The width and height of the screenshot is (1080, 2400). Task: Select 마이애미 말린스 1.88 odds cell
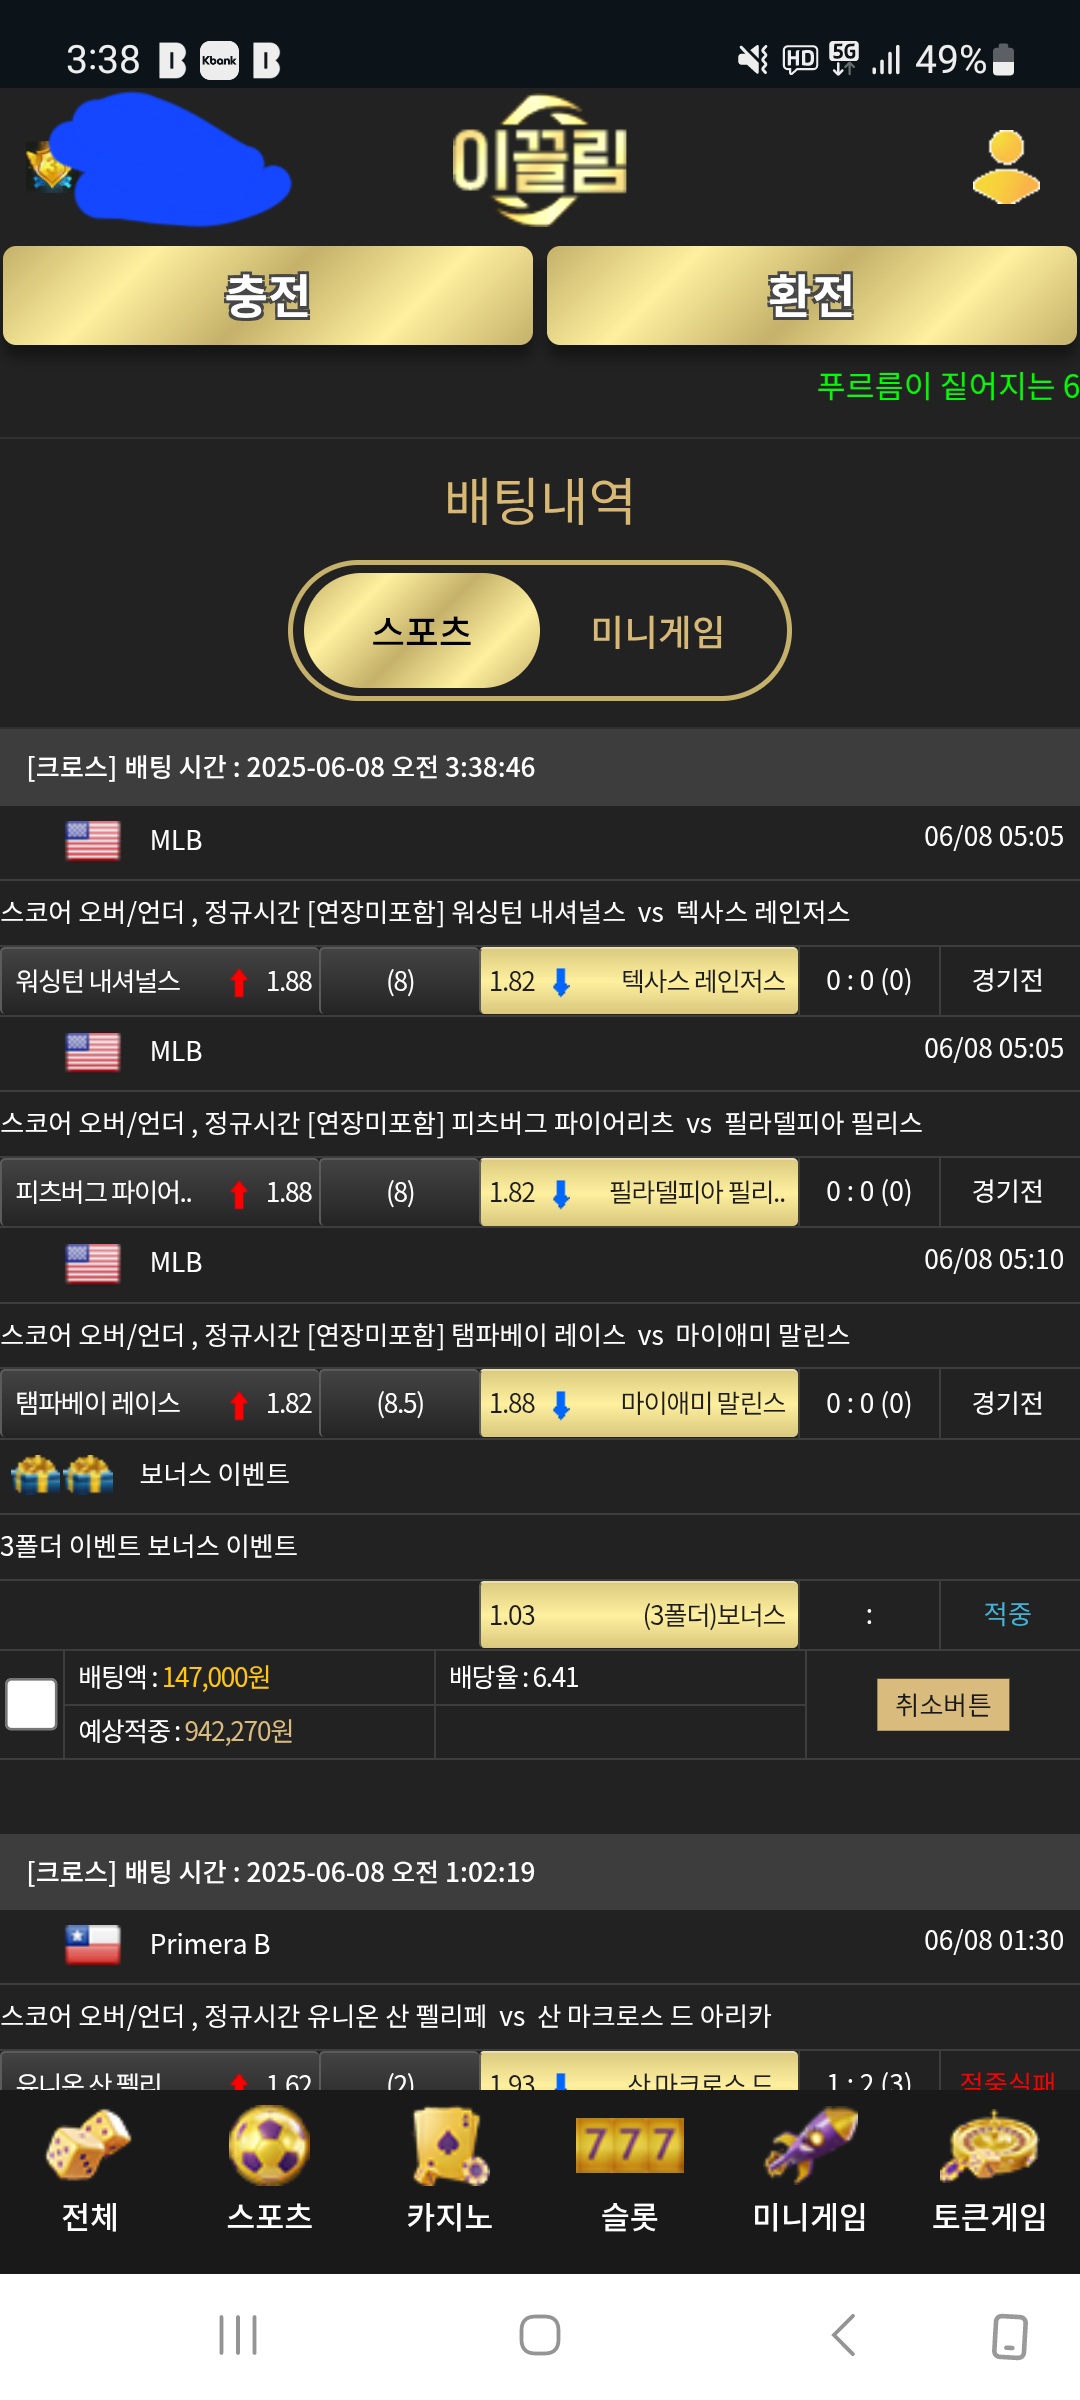coord(639,1403)
